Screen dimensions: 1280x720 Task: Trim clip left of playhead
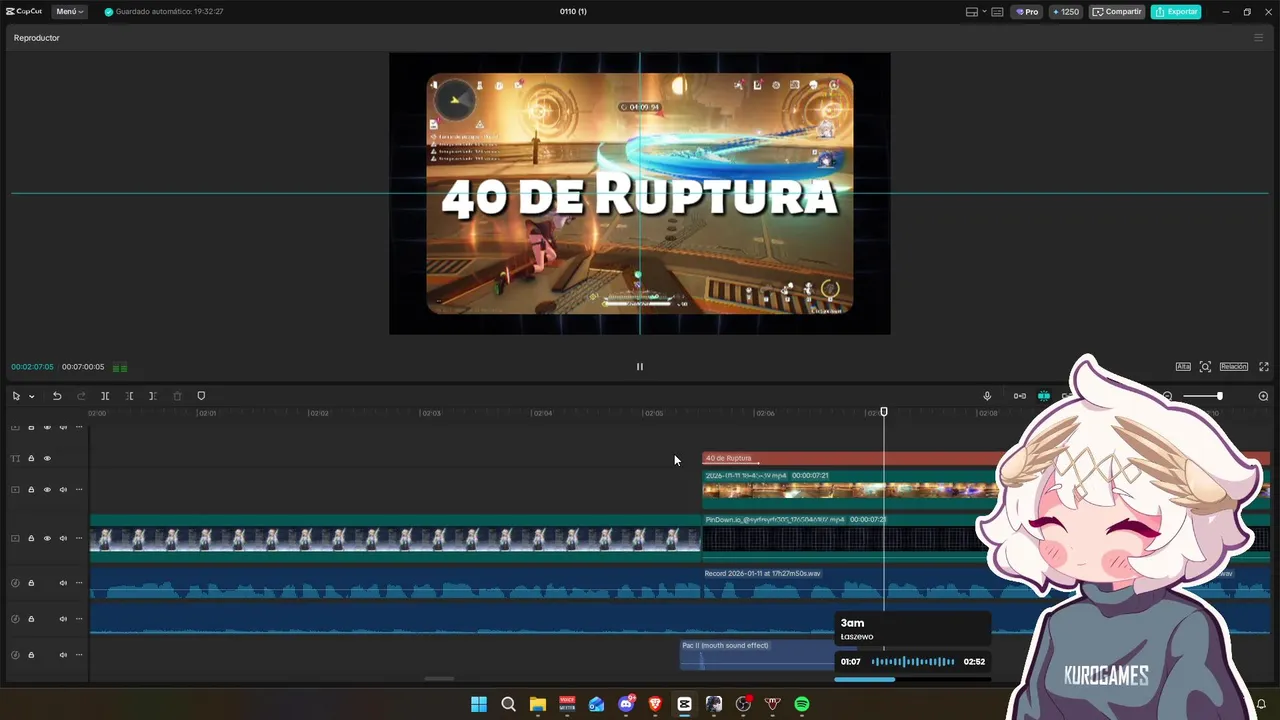click(129, 396)
